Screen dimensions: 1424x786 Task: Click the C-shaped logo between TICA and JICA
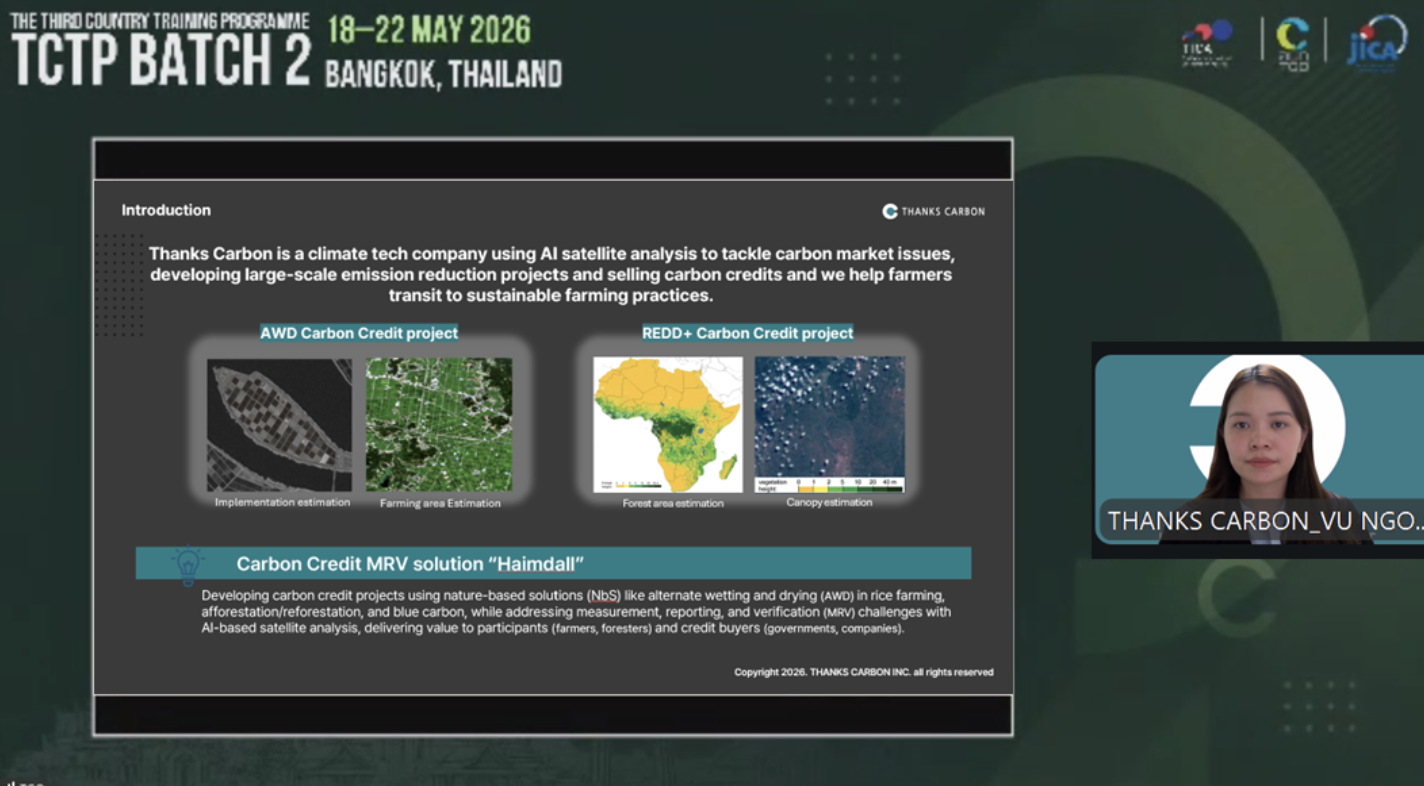point(1292,44)
